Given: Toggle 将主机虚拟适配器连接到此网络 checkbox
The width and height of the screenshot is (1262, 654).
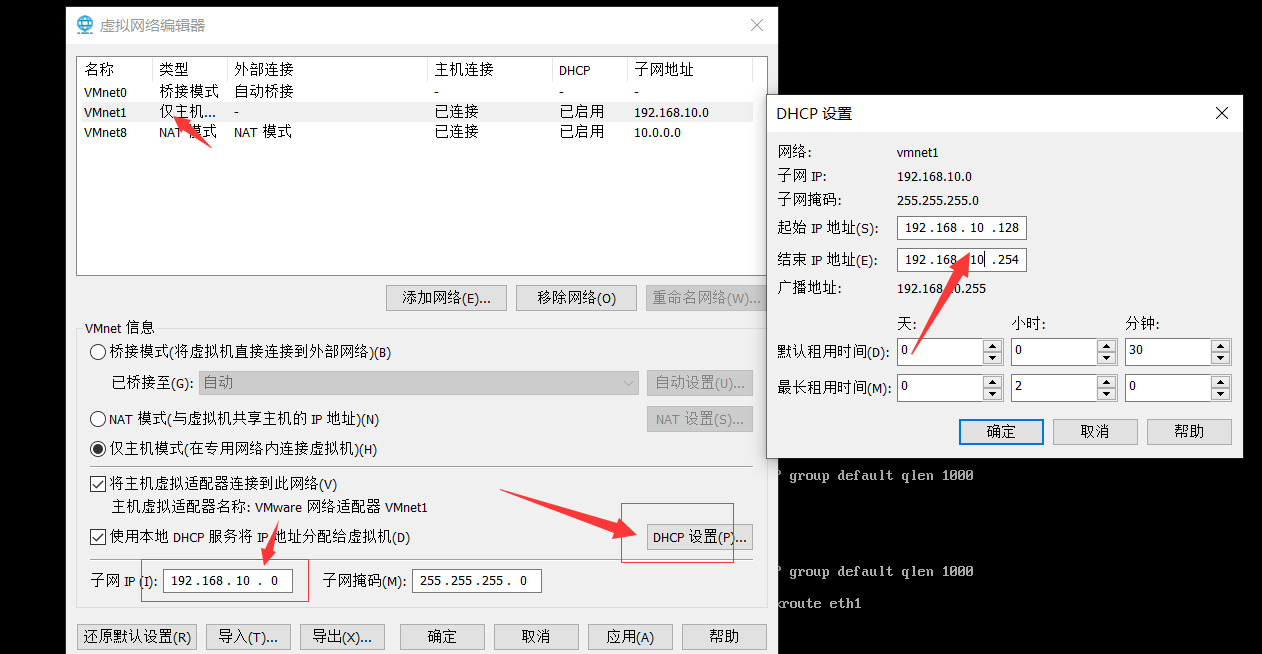Looking at the screenshot, I should click(x=98, y=484).
